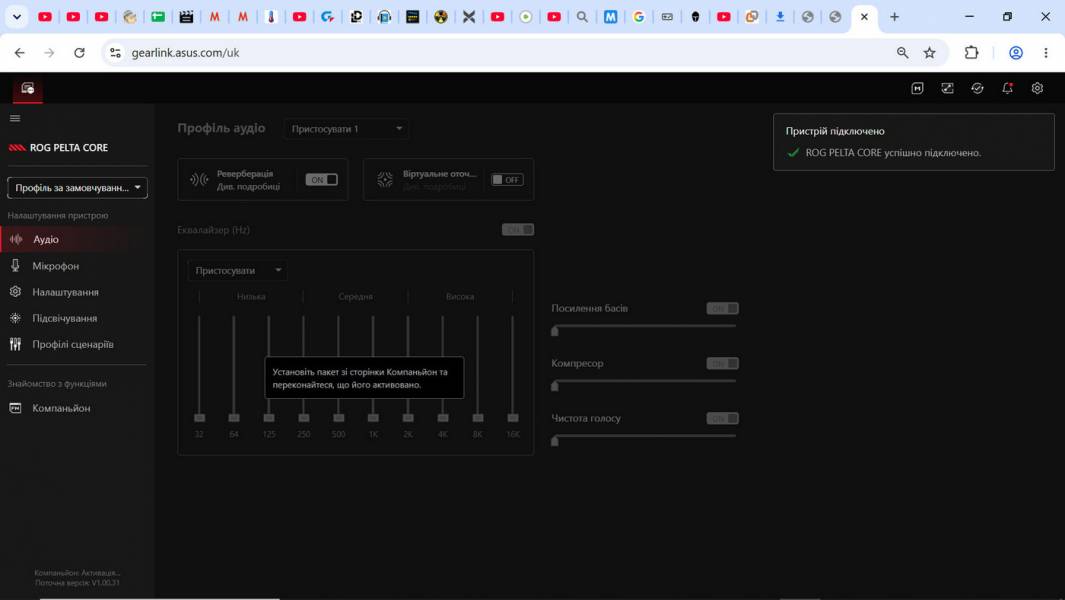Toggle the Еквалайзер (Hz) switch
The height and width of the screenshot is (600, 1065).
pyautogui.click(x=518, y=230)
